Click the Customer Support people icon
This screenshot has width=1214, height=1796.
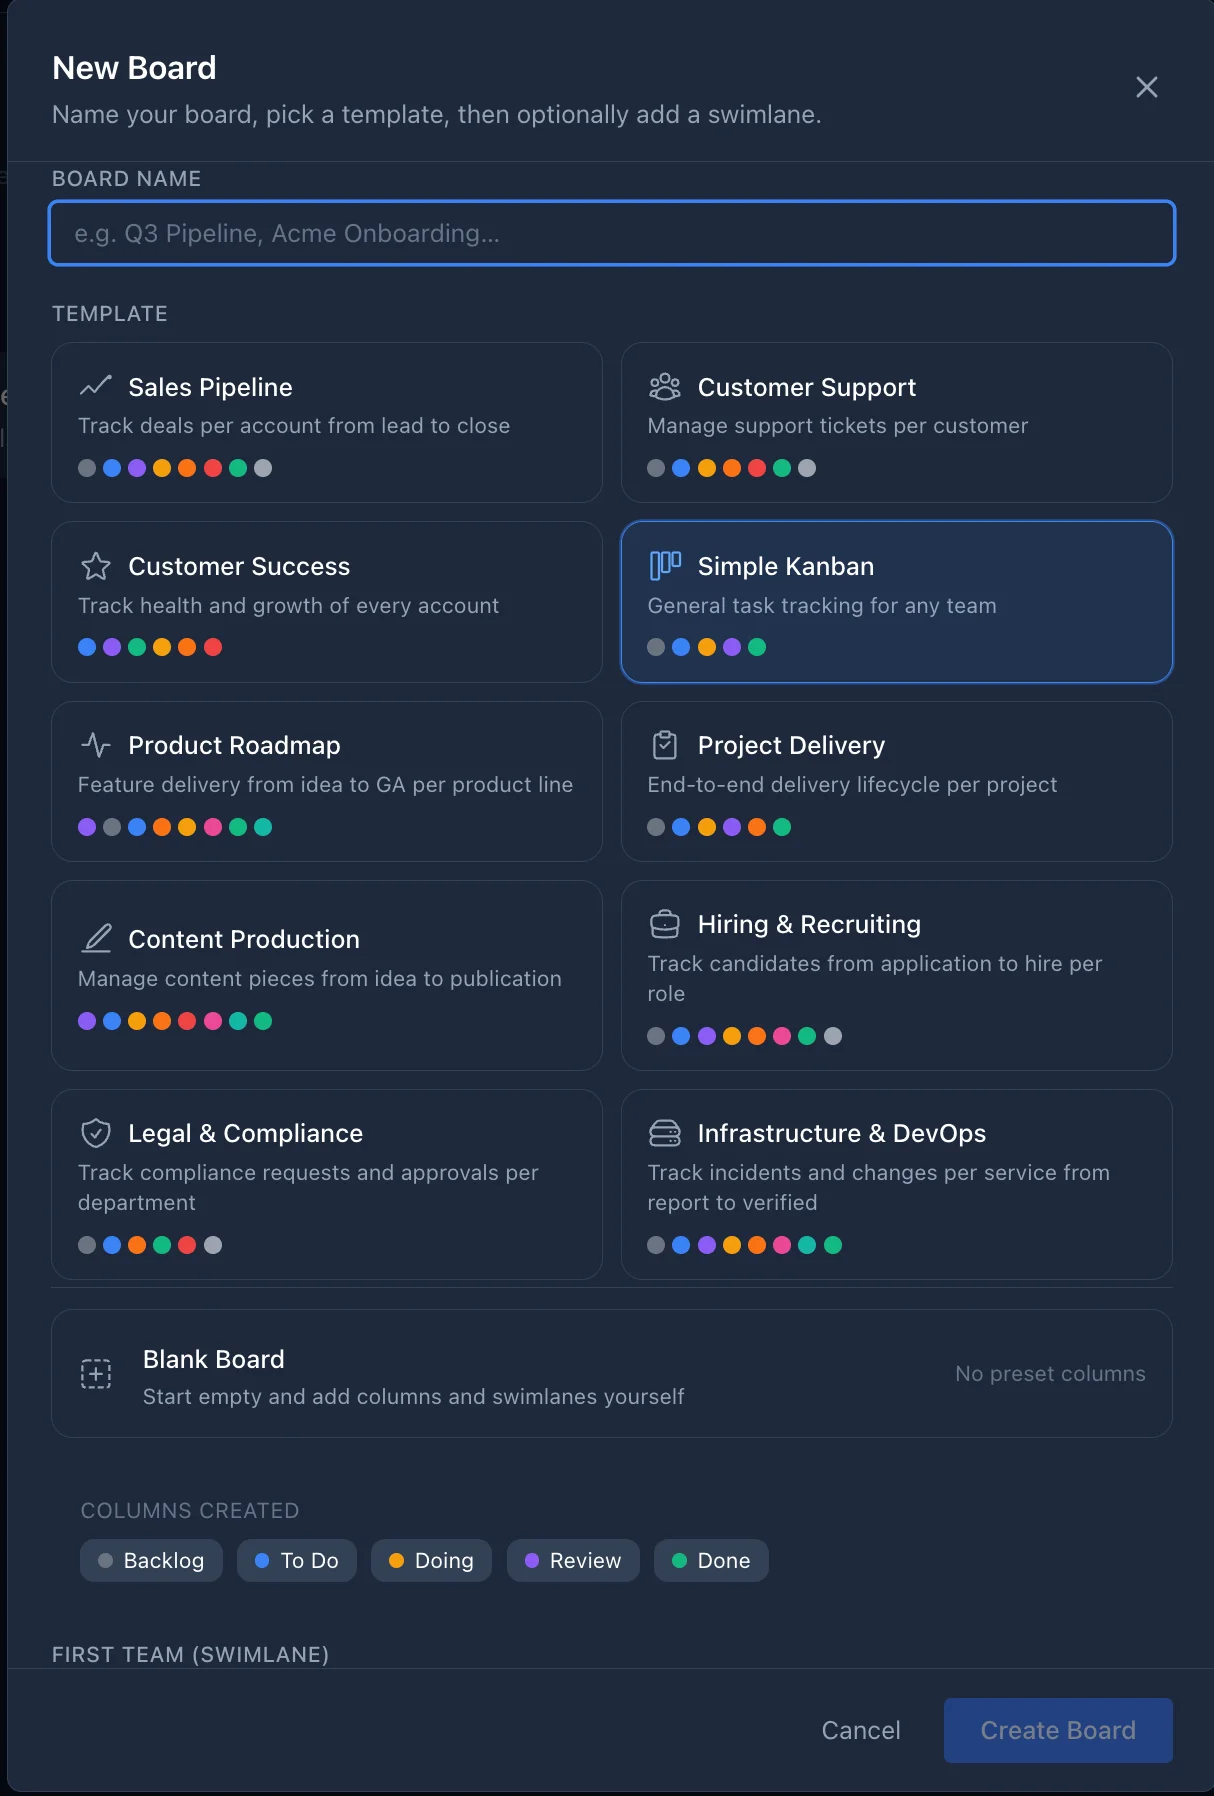(x=665, y=386)
